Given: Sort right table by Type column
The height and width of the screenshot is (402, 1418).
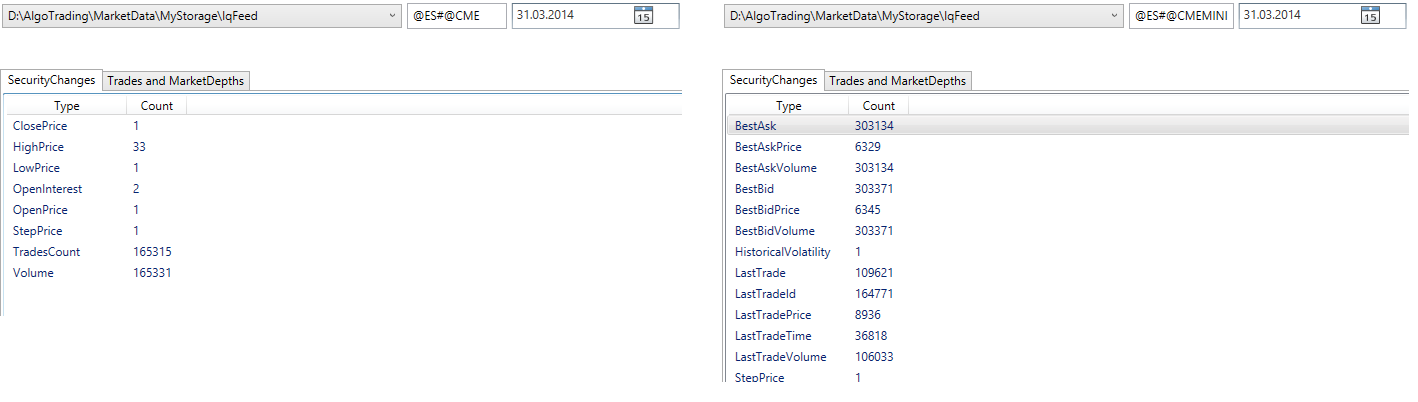Looking at the screenshot, I should click(x=789, y=105).
